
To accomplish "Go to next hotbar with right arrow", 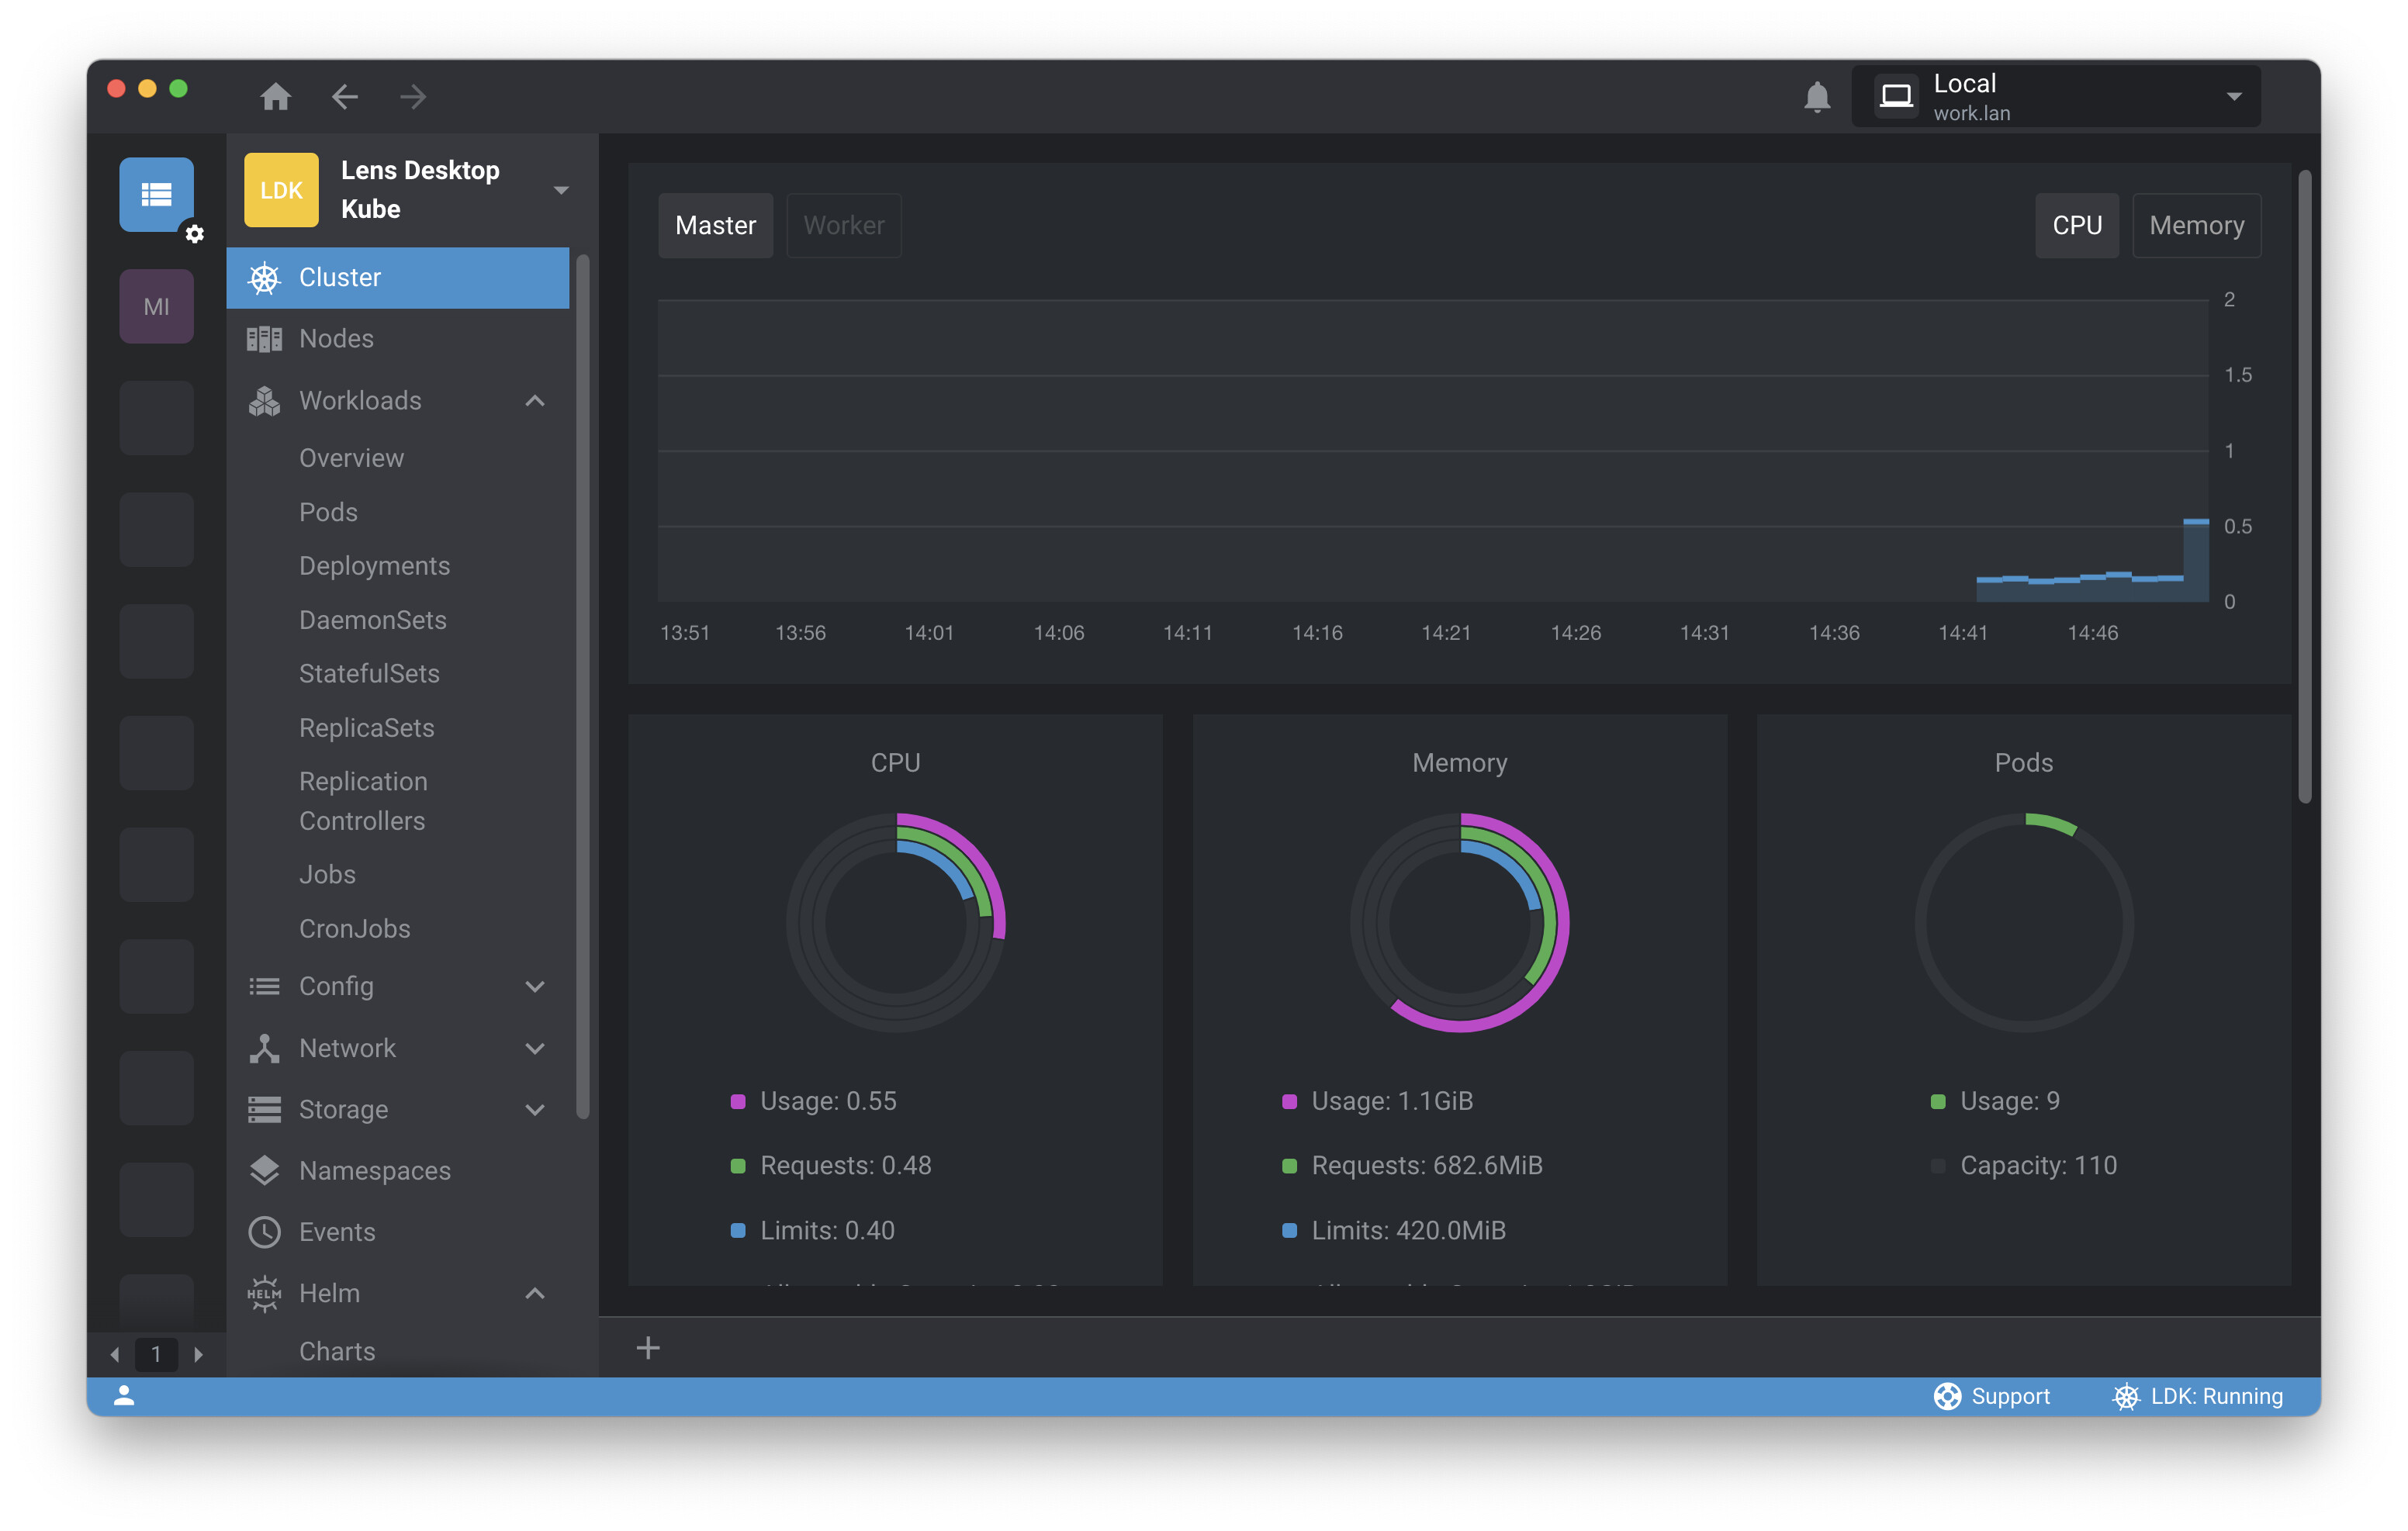I will [x=199, y=1354].
